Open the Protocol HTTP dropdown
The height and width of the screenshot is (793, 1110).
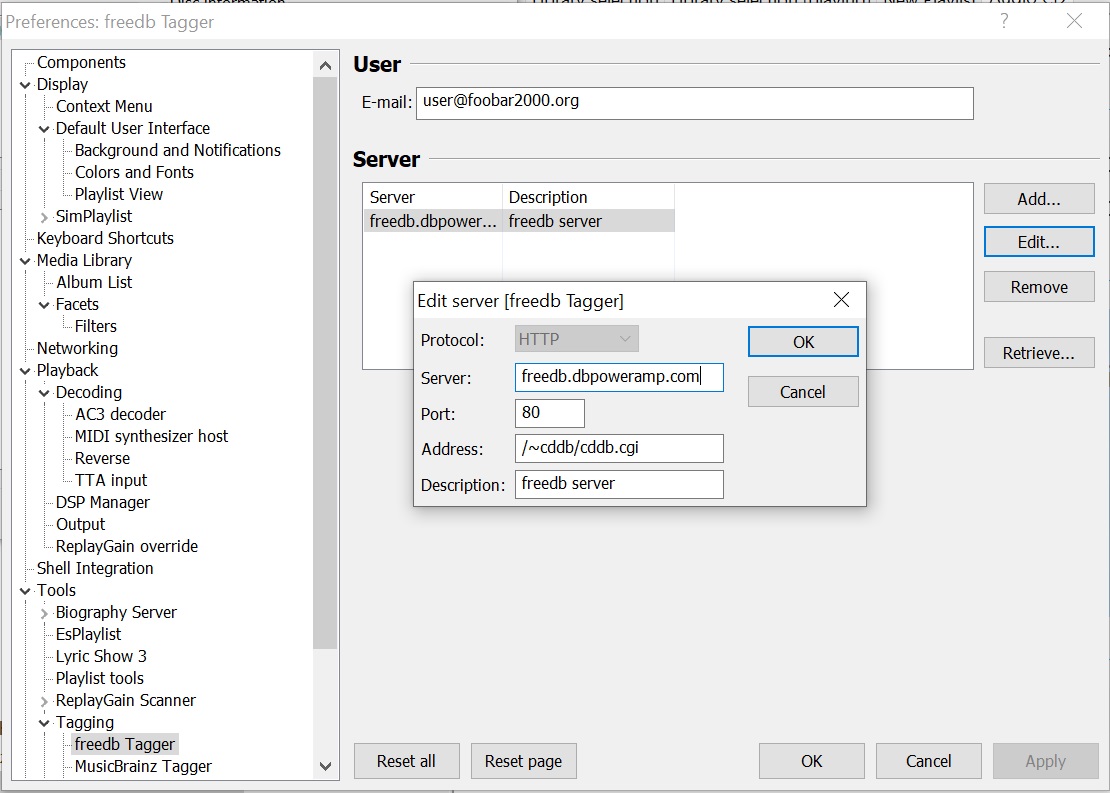577,339
